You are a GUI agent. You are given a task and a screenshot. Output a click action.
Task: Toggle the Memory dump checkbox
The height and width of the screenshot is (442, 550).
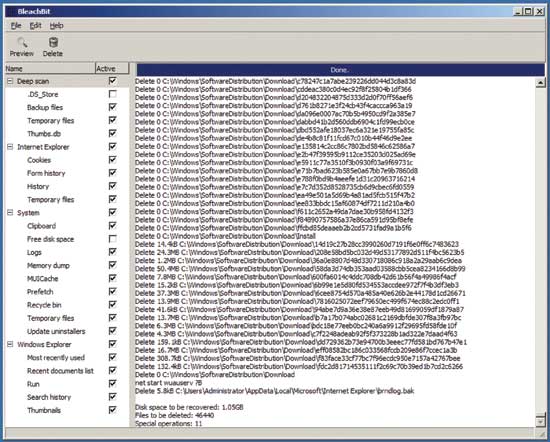(x=113, y=265)
